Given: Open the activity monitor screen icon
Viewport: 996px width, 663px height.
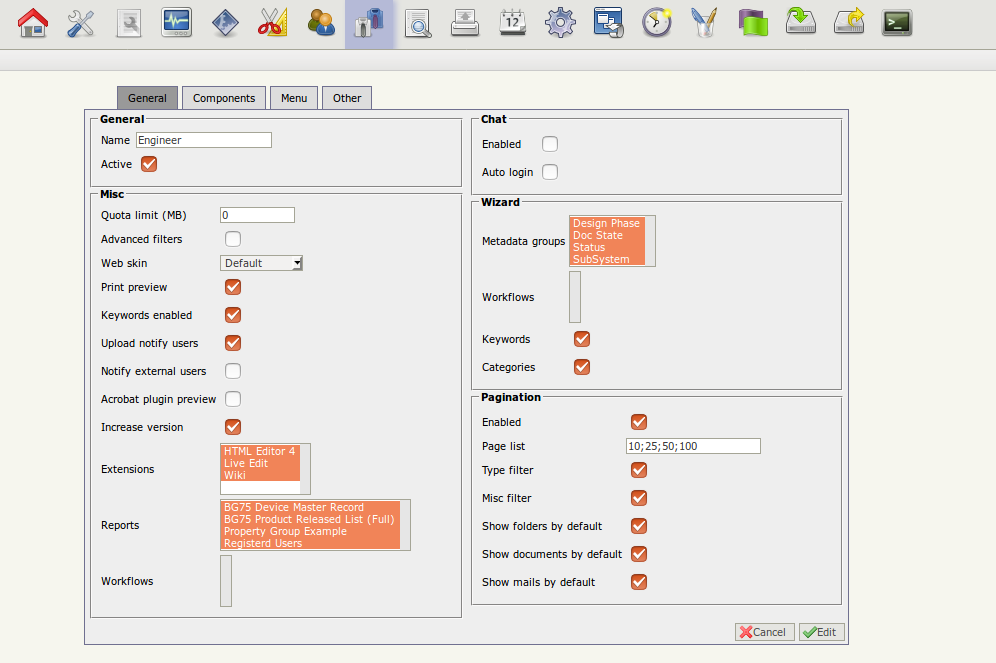Looking at the screenshot, I should pyautogui.click(x=177, y=22).
